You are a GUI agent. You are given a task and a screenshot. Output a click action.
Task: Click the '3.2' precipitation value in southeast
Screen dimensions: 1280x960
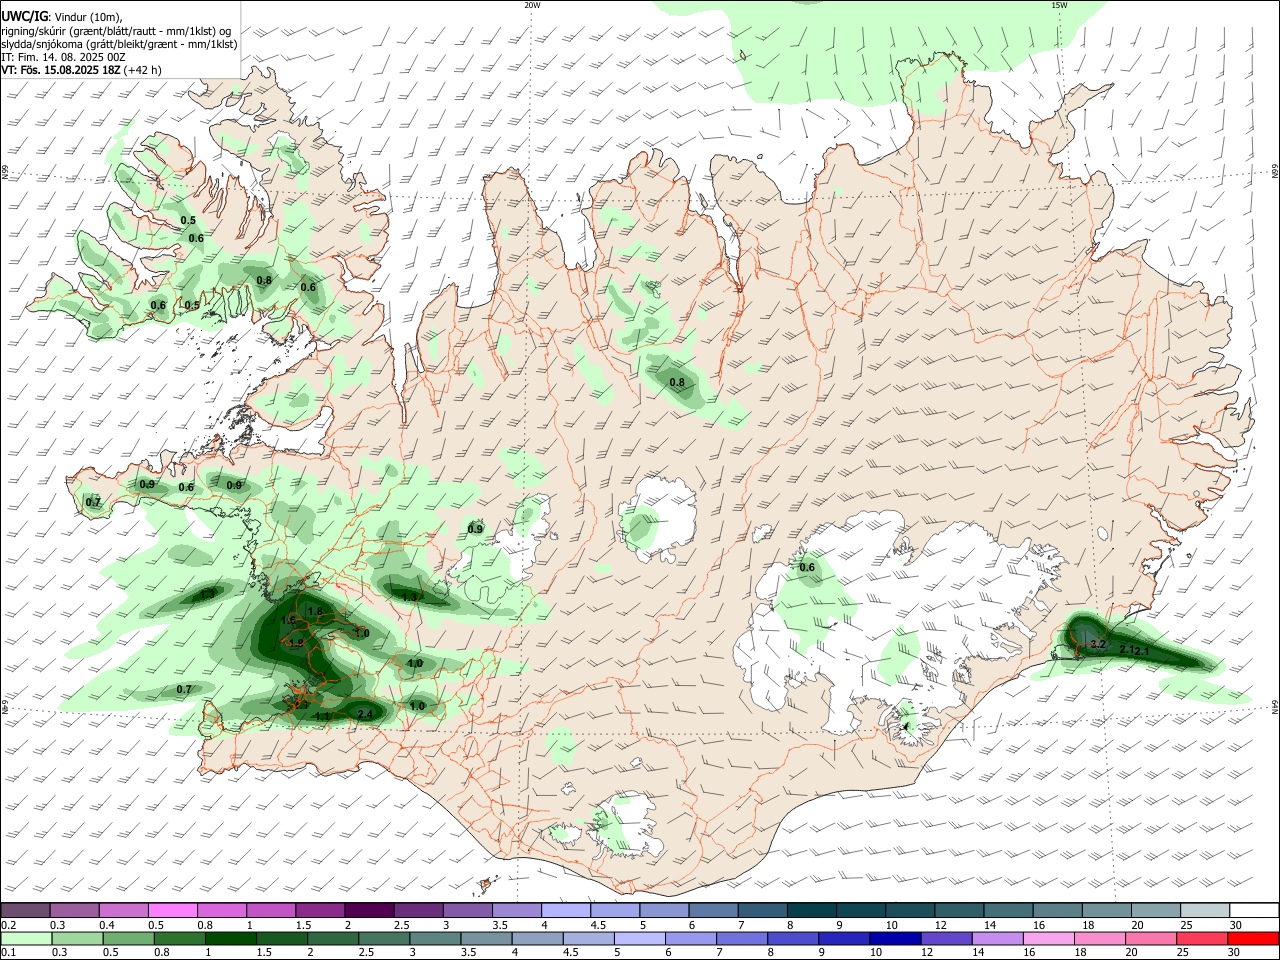point(1097,644)
